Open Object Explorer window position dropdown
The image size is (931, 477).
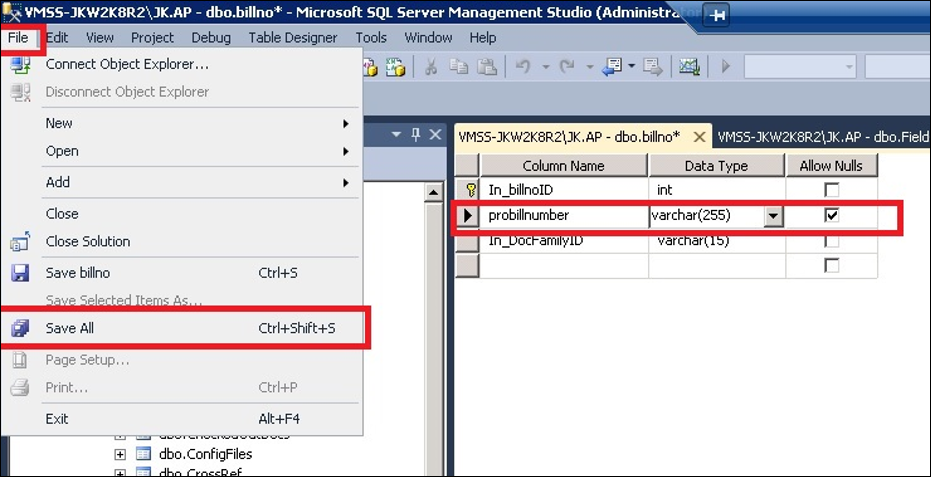(397, 135)
